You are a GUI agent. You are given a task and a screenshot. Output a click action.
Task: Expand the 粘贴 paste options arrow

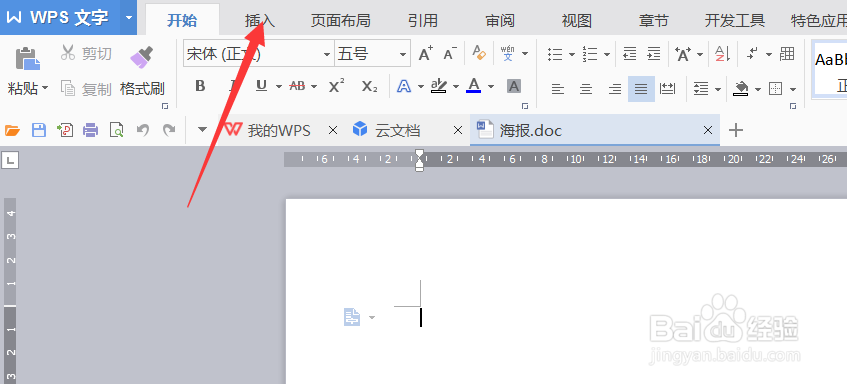click(x=45, y=88)
